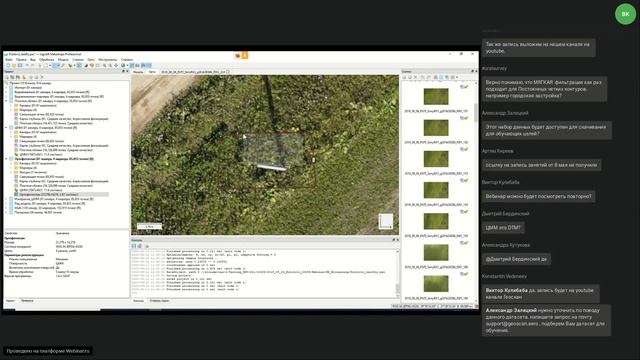640x360 pixels.
Task: Expand Фигуры folder in Ортофотоплан chunk
Action: [x=11, y=172]
